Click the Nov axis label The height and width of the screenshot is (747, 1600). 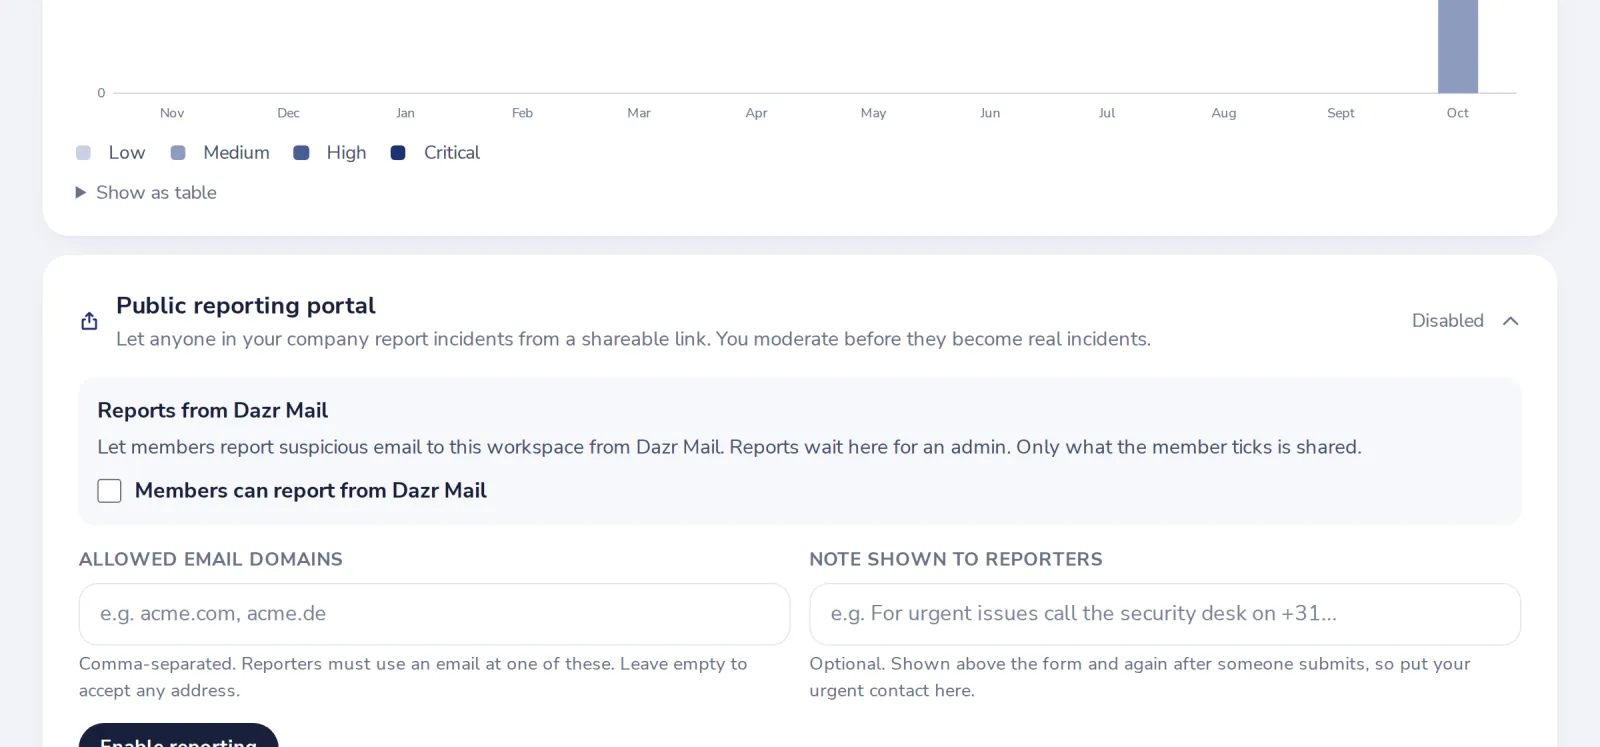coord(172,113)
